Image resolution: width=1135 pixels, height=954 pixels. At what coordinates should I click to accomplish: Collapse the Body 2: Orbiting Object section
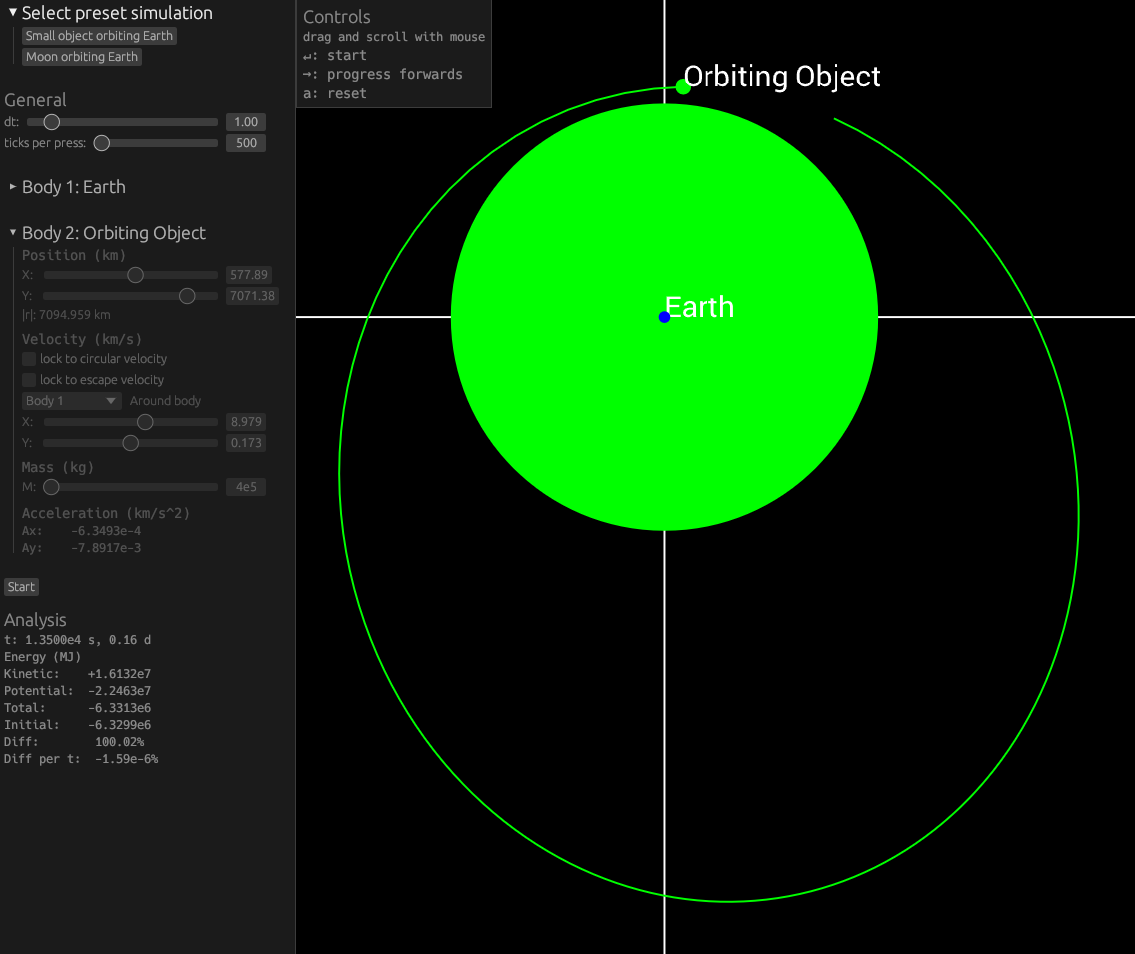click(13, 233)
